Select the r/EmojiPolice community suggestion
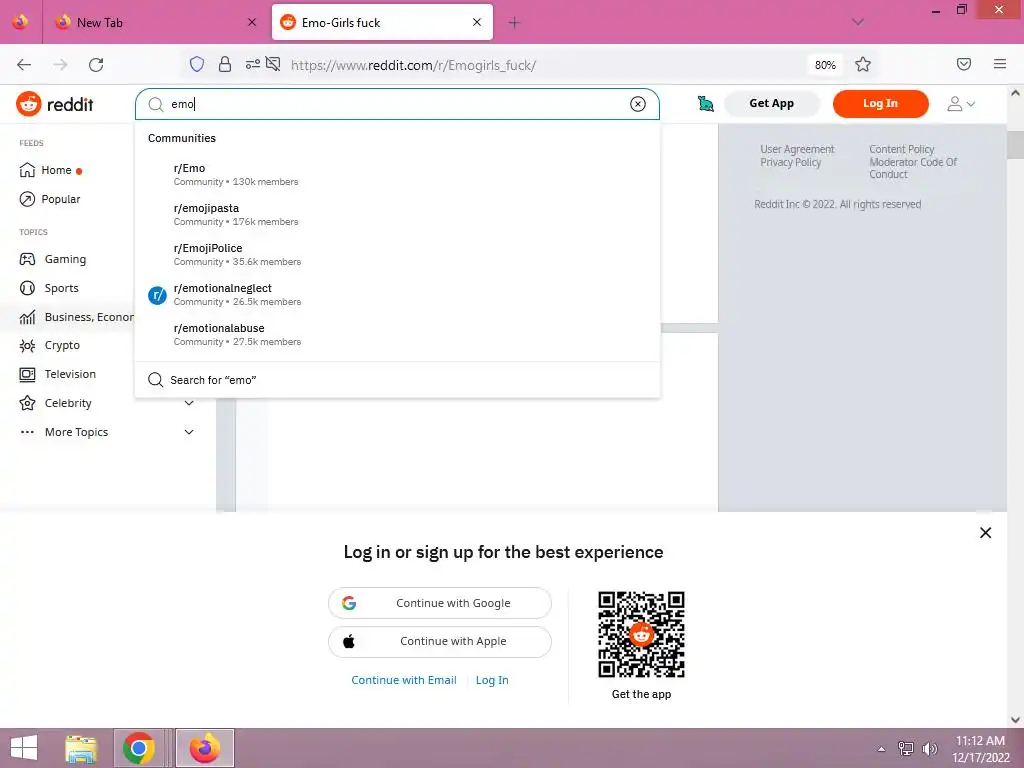This screenshot has width=1024, height=768. tap(397, 255)
